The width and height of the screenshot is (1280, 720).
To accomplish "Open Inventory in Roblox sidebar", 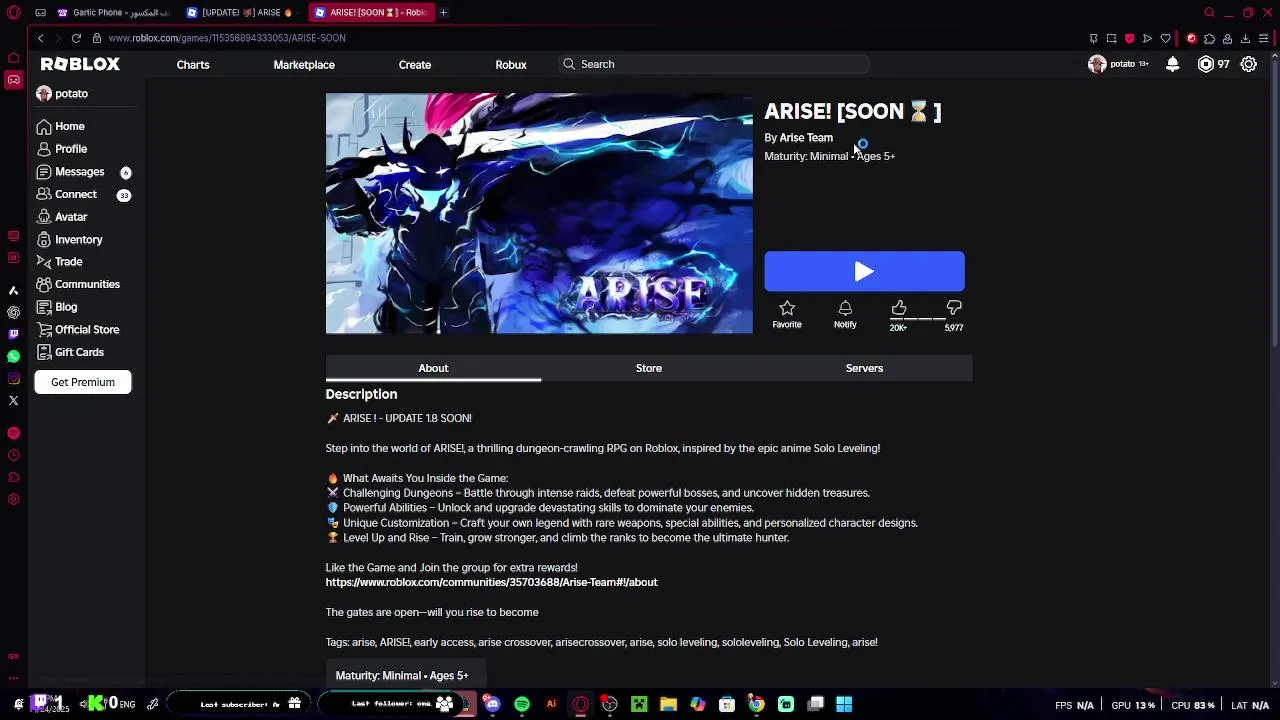I will (69, 240).
